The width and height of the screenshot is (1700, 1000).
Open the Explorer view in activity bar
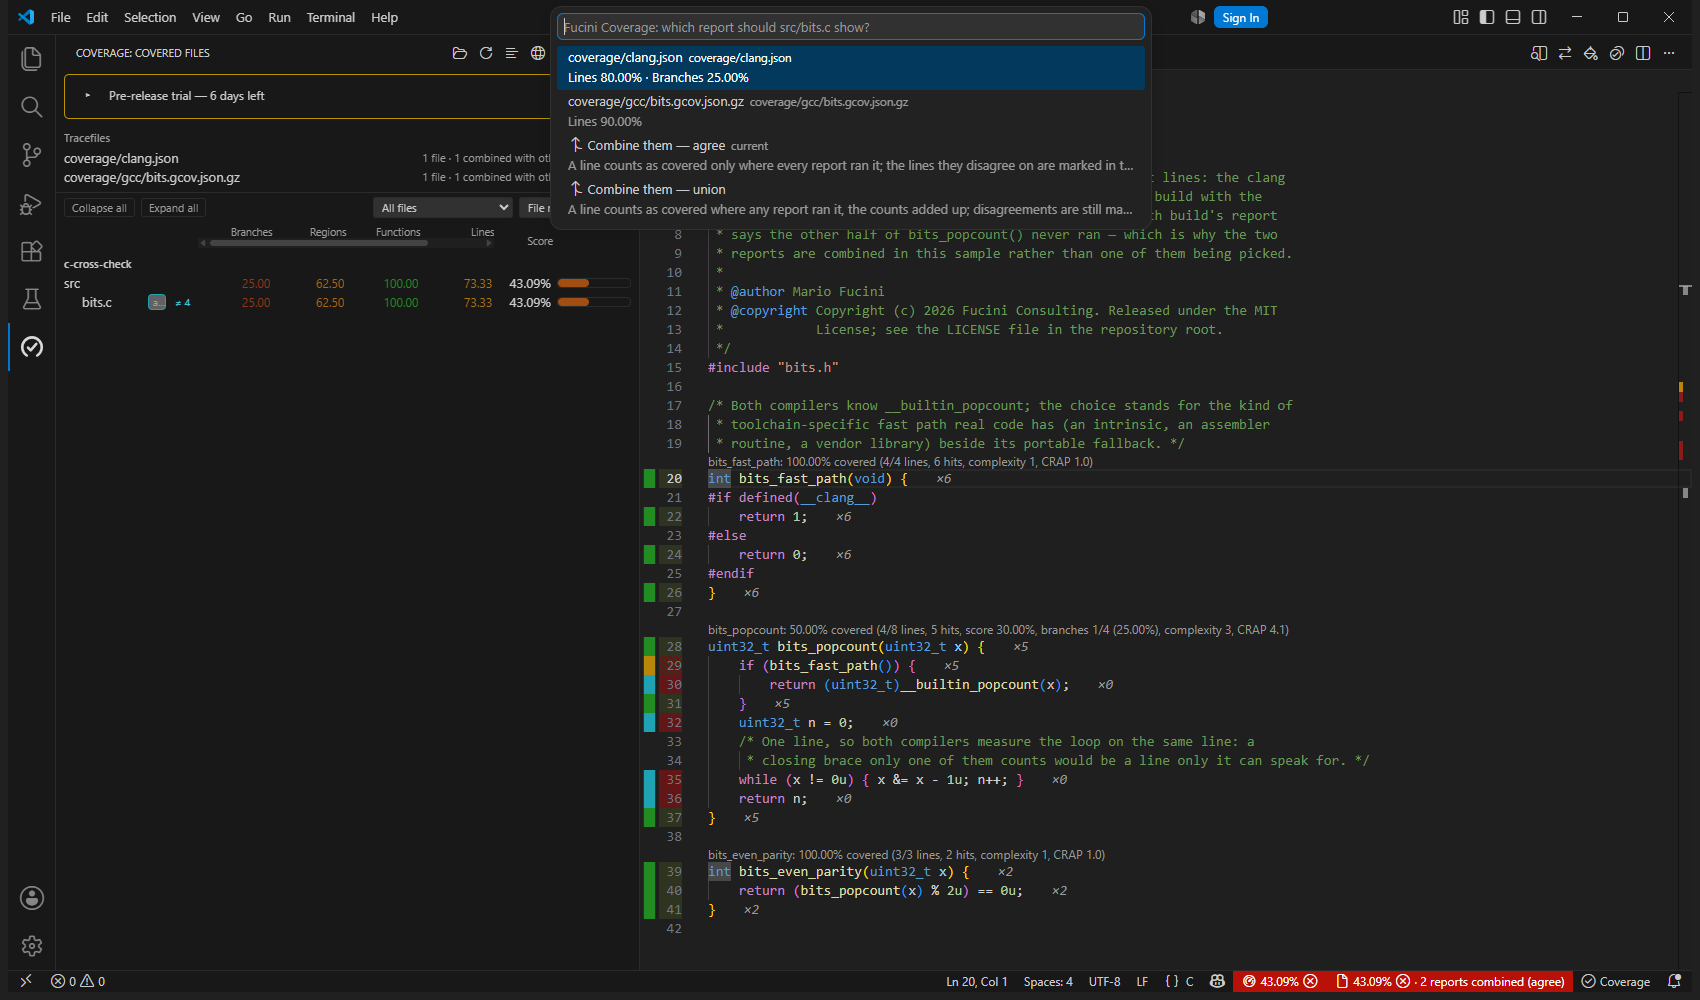pos(32,59)
